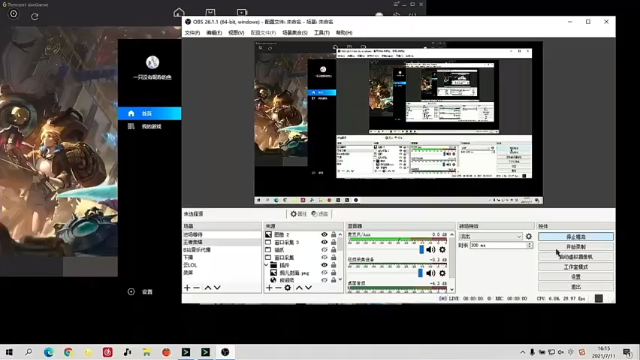The width and height of the screenshot is (640, 360).
Task: Open taskbar search magnifier
Action: [29, 352]
